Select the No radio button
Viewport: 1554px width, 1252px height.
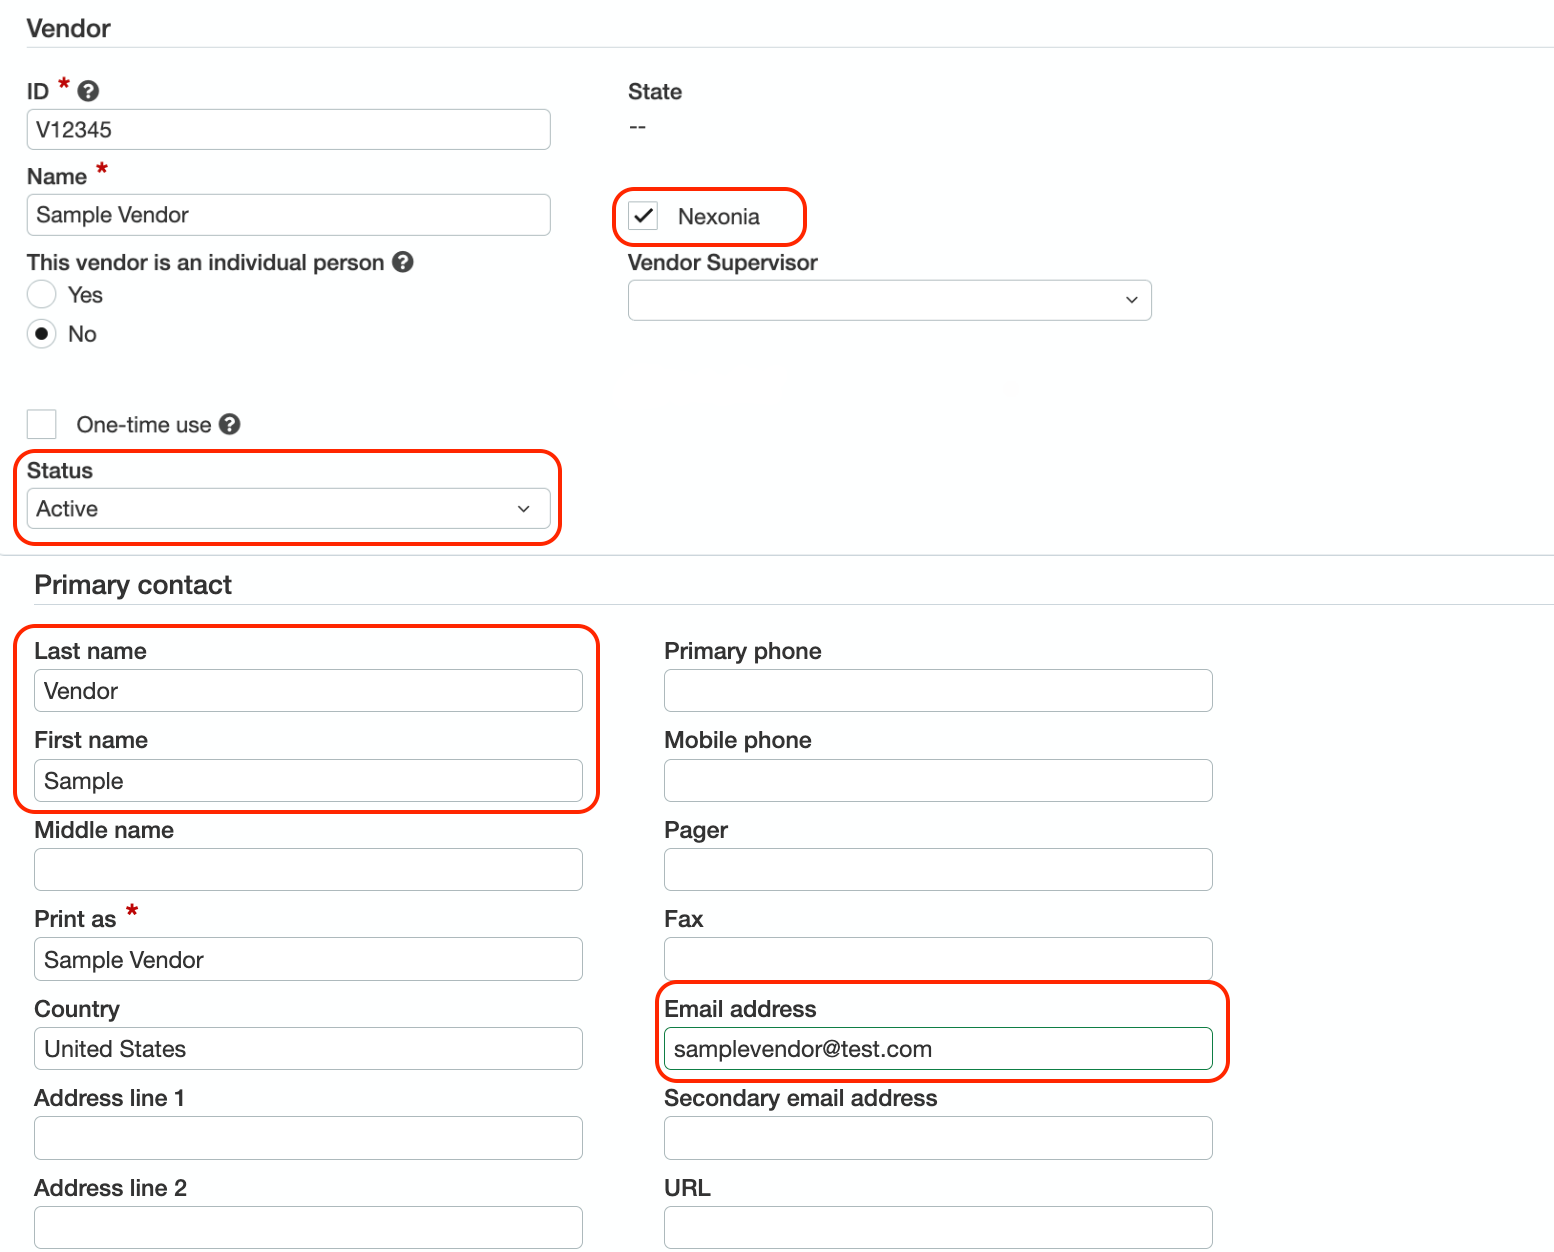click(x=42, y=334)
